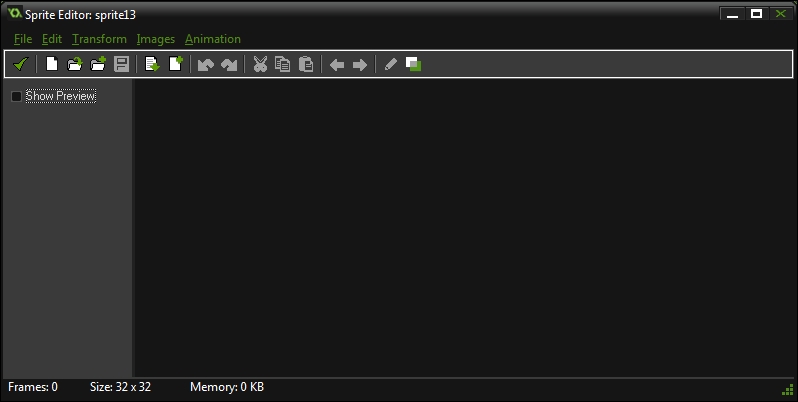Insert empty image with page arrow icon

point(152,64)
